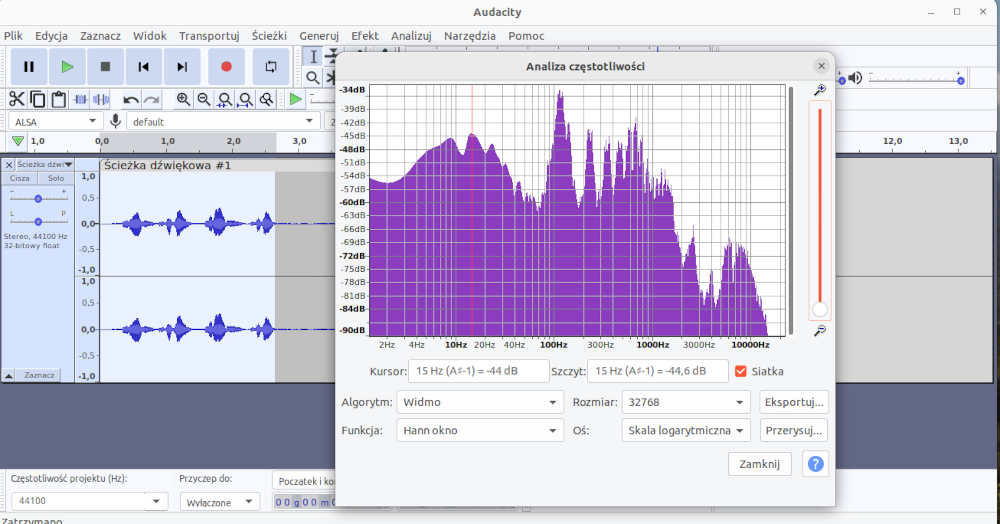Viewport: 1000px width, 524px height.
Task: Undo the last action
Action: pyautogui.click(x=131, y=99)
